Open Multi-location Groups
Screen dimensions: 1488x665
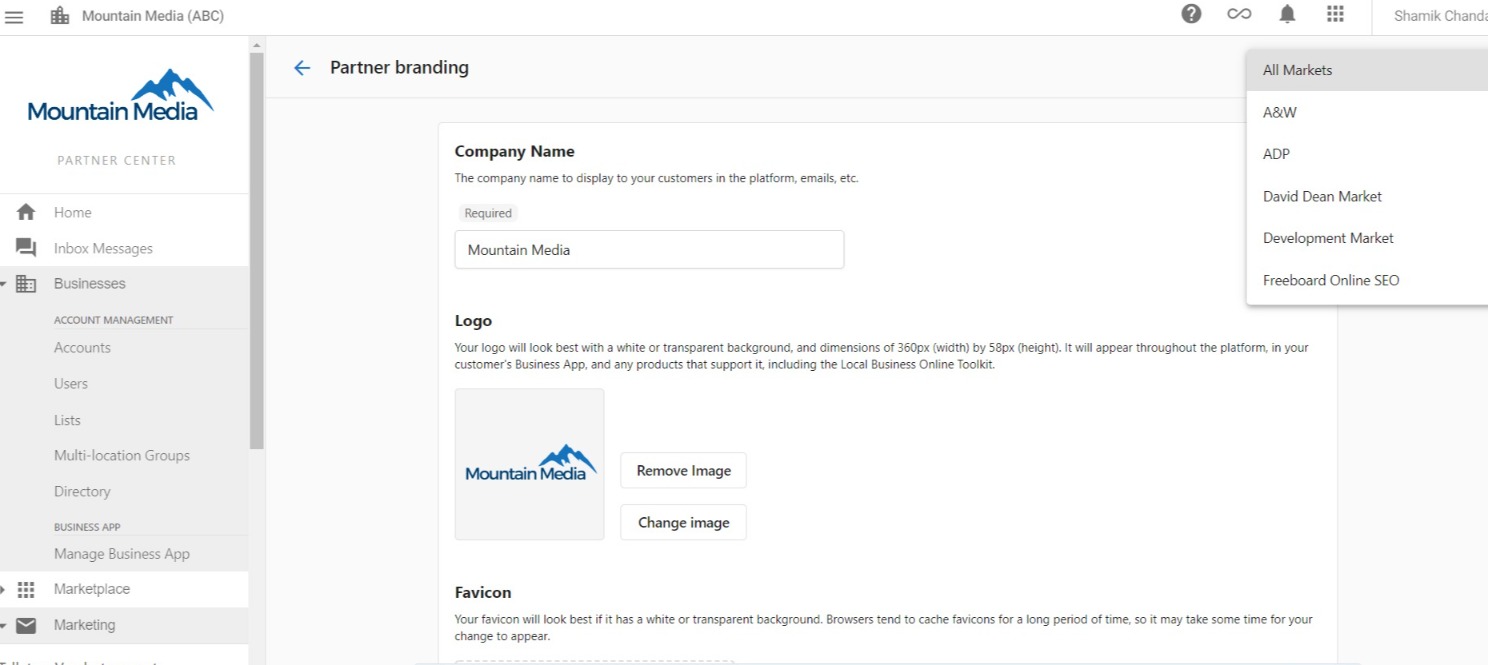point(122,456)
